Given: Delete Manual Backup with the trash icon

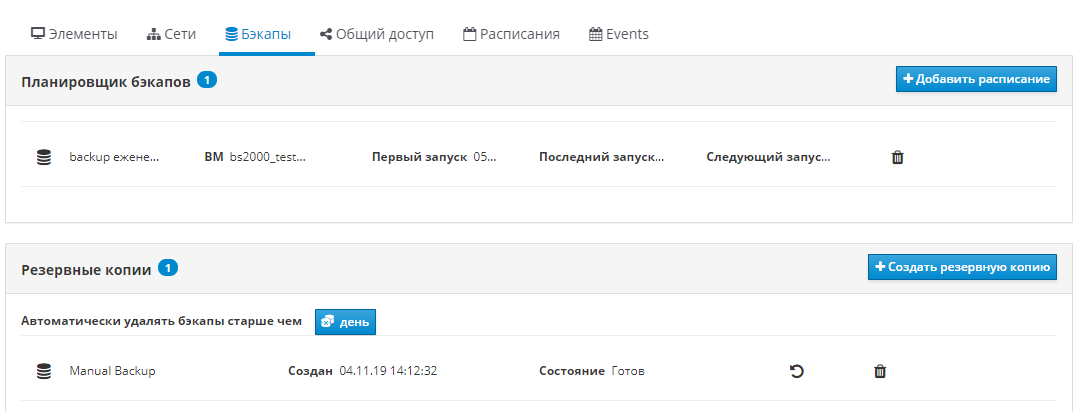Looking at the screenshot, I should coord(880,372).
